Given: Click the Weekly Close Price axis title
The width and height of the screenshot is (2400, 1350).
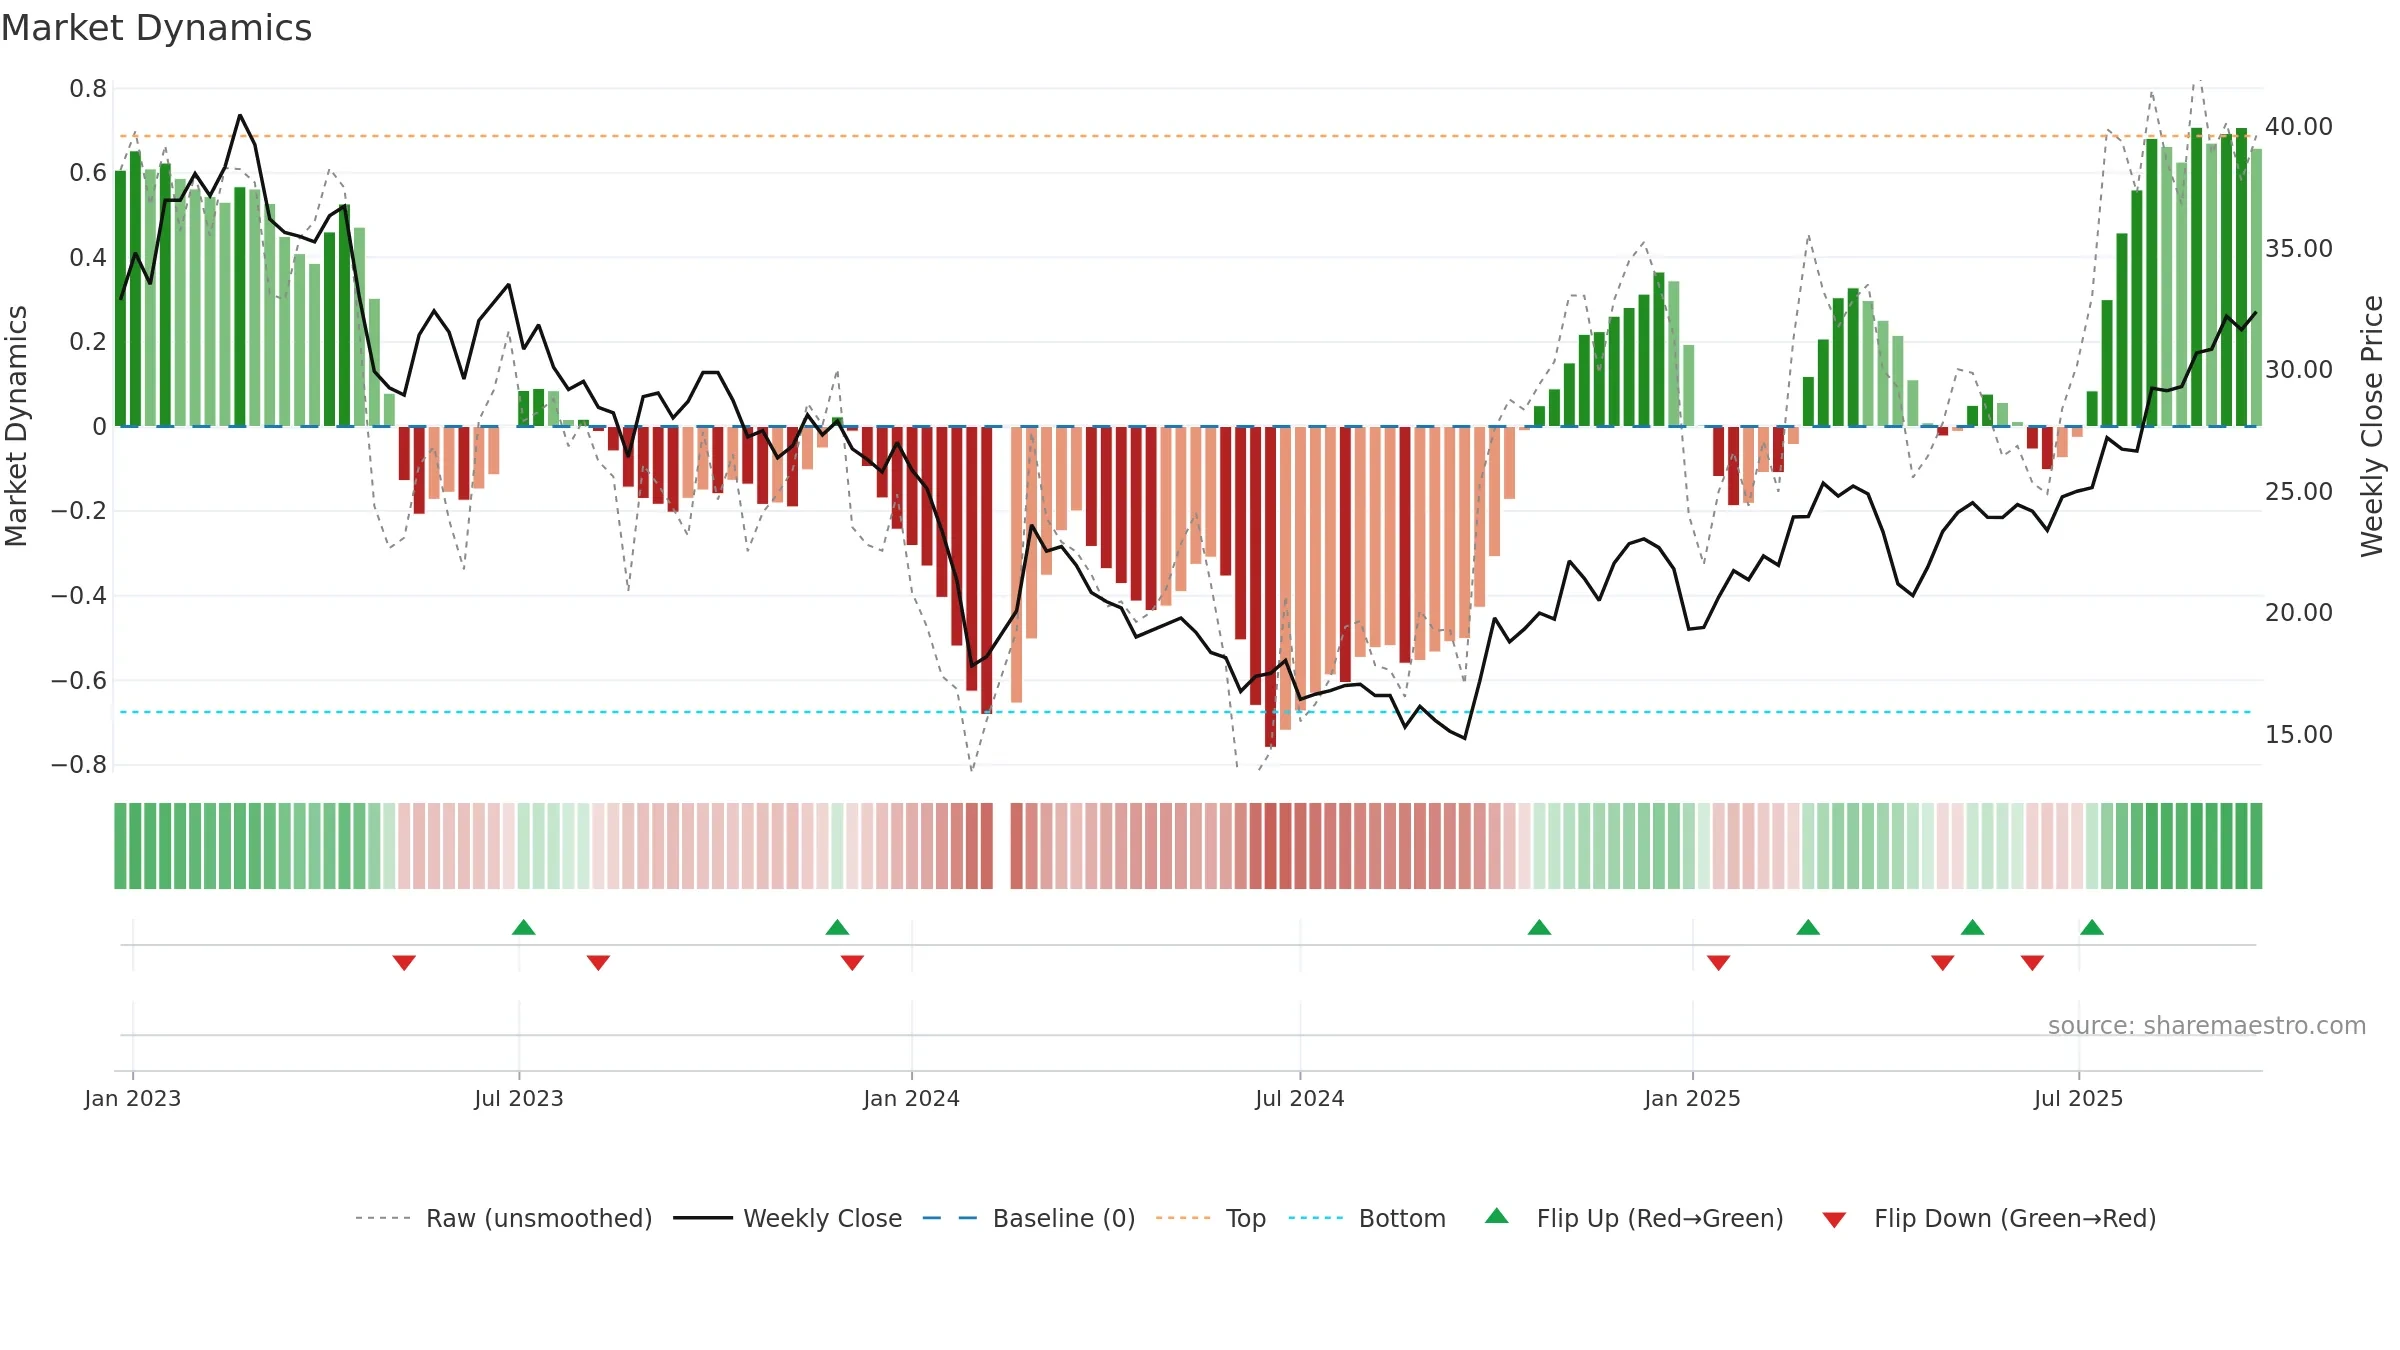Looking at the screenshot, I should [2373, 426].
